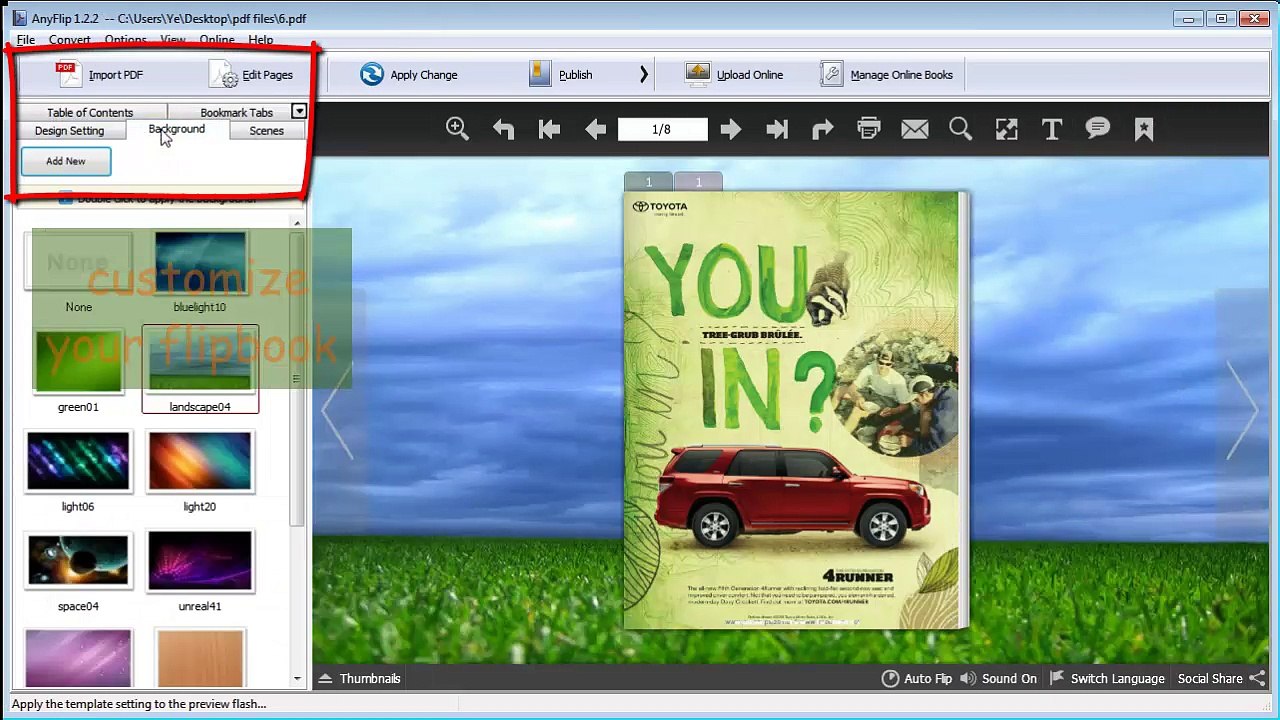Click book page tab 1
The height and width of the screenshot is (720, 1280).
click(648, 182)
